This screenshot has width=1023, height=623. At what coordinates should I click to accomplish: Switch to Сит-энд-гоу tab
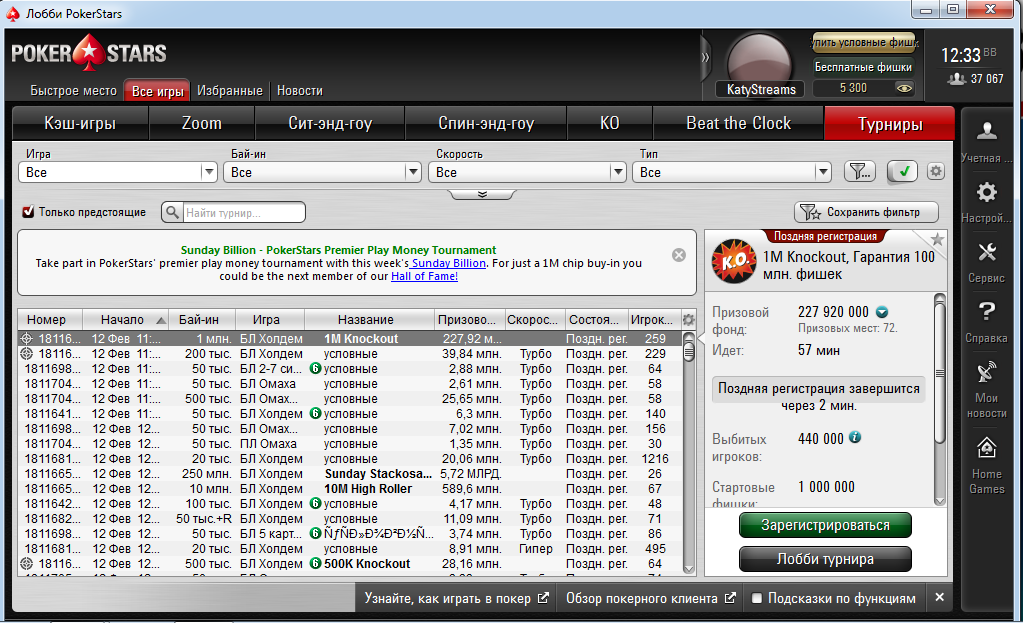point(330,123)
